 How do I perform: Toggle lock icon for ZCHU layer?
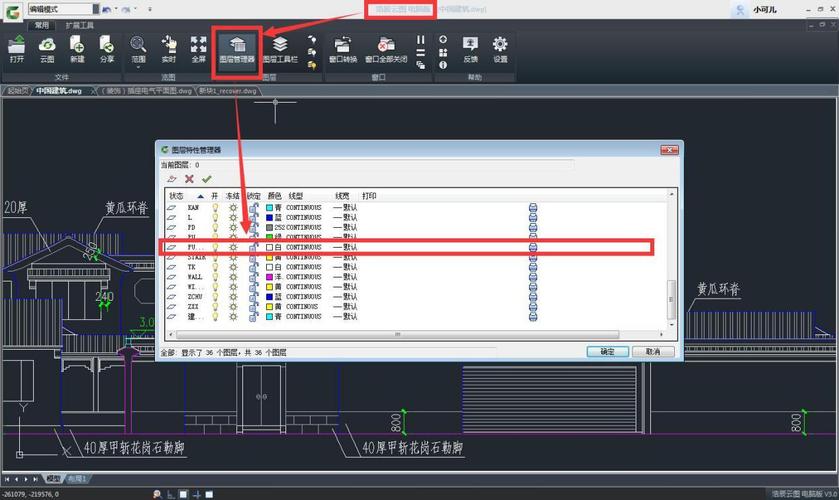(x=254, y=297)
